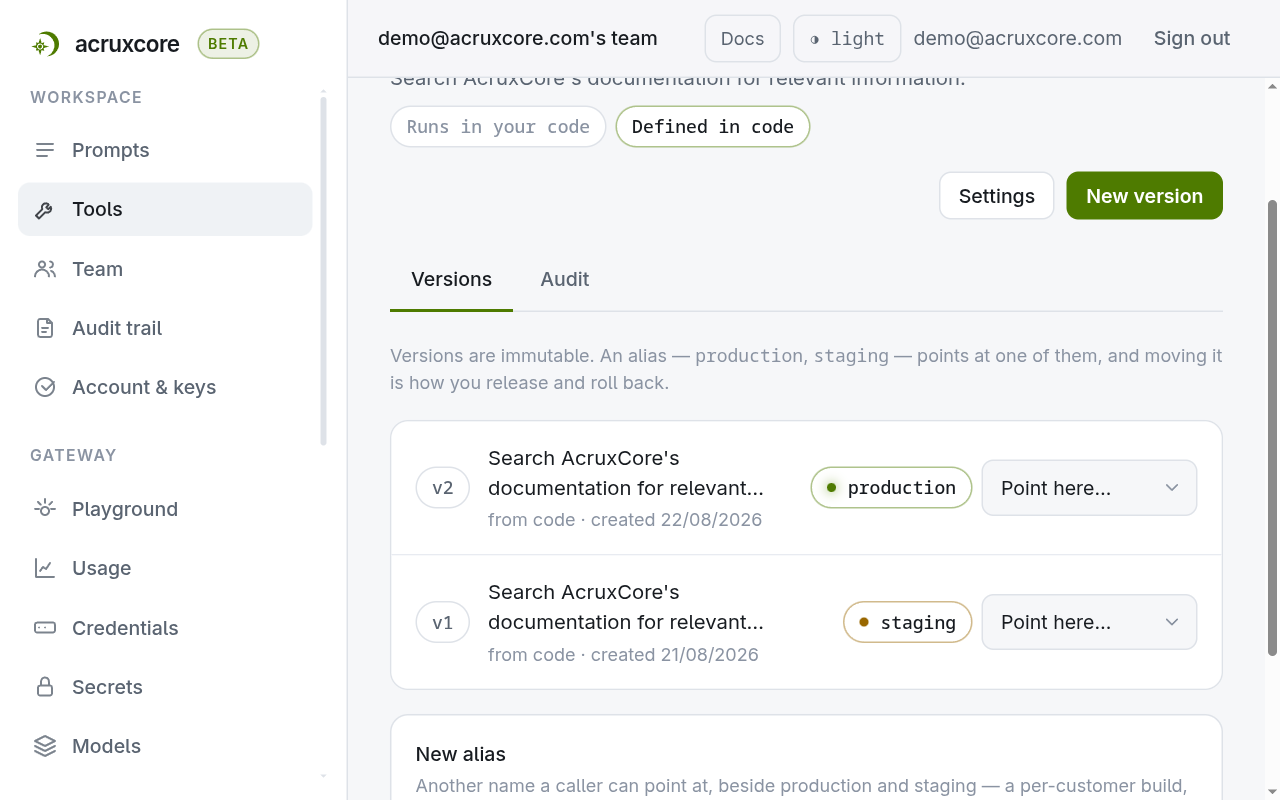Screen dimensions: 1280x800
Task: Open the Point here dropdown for v1
Action: (1089, 622)
